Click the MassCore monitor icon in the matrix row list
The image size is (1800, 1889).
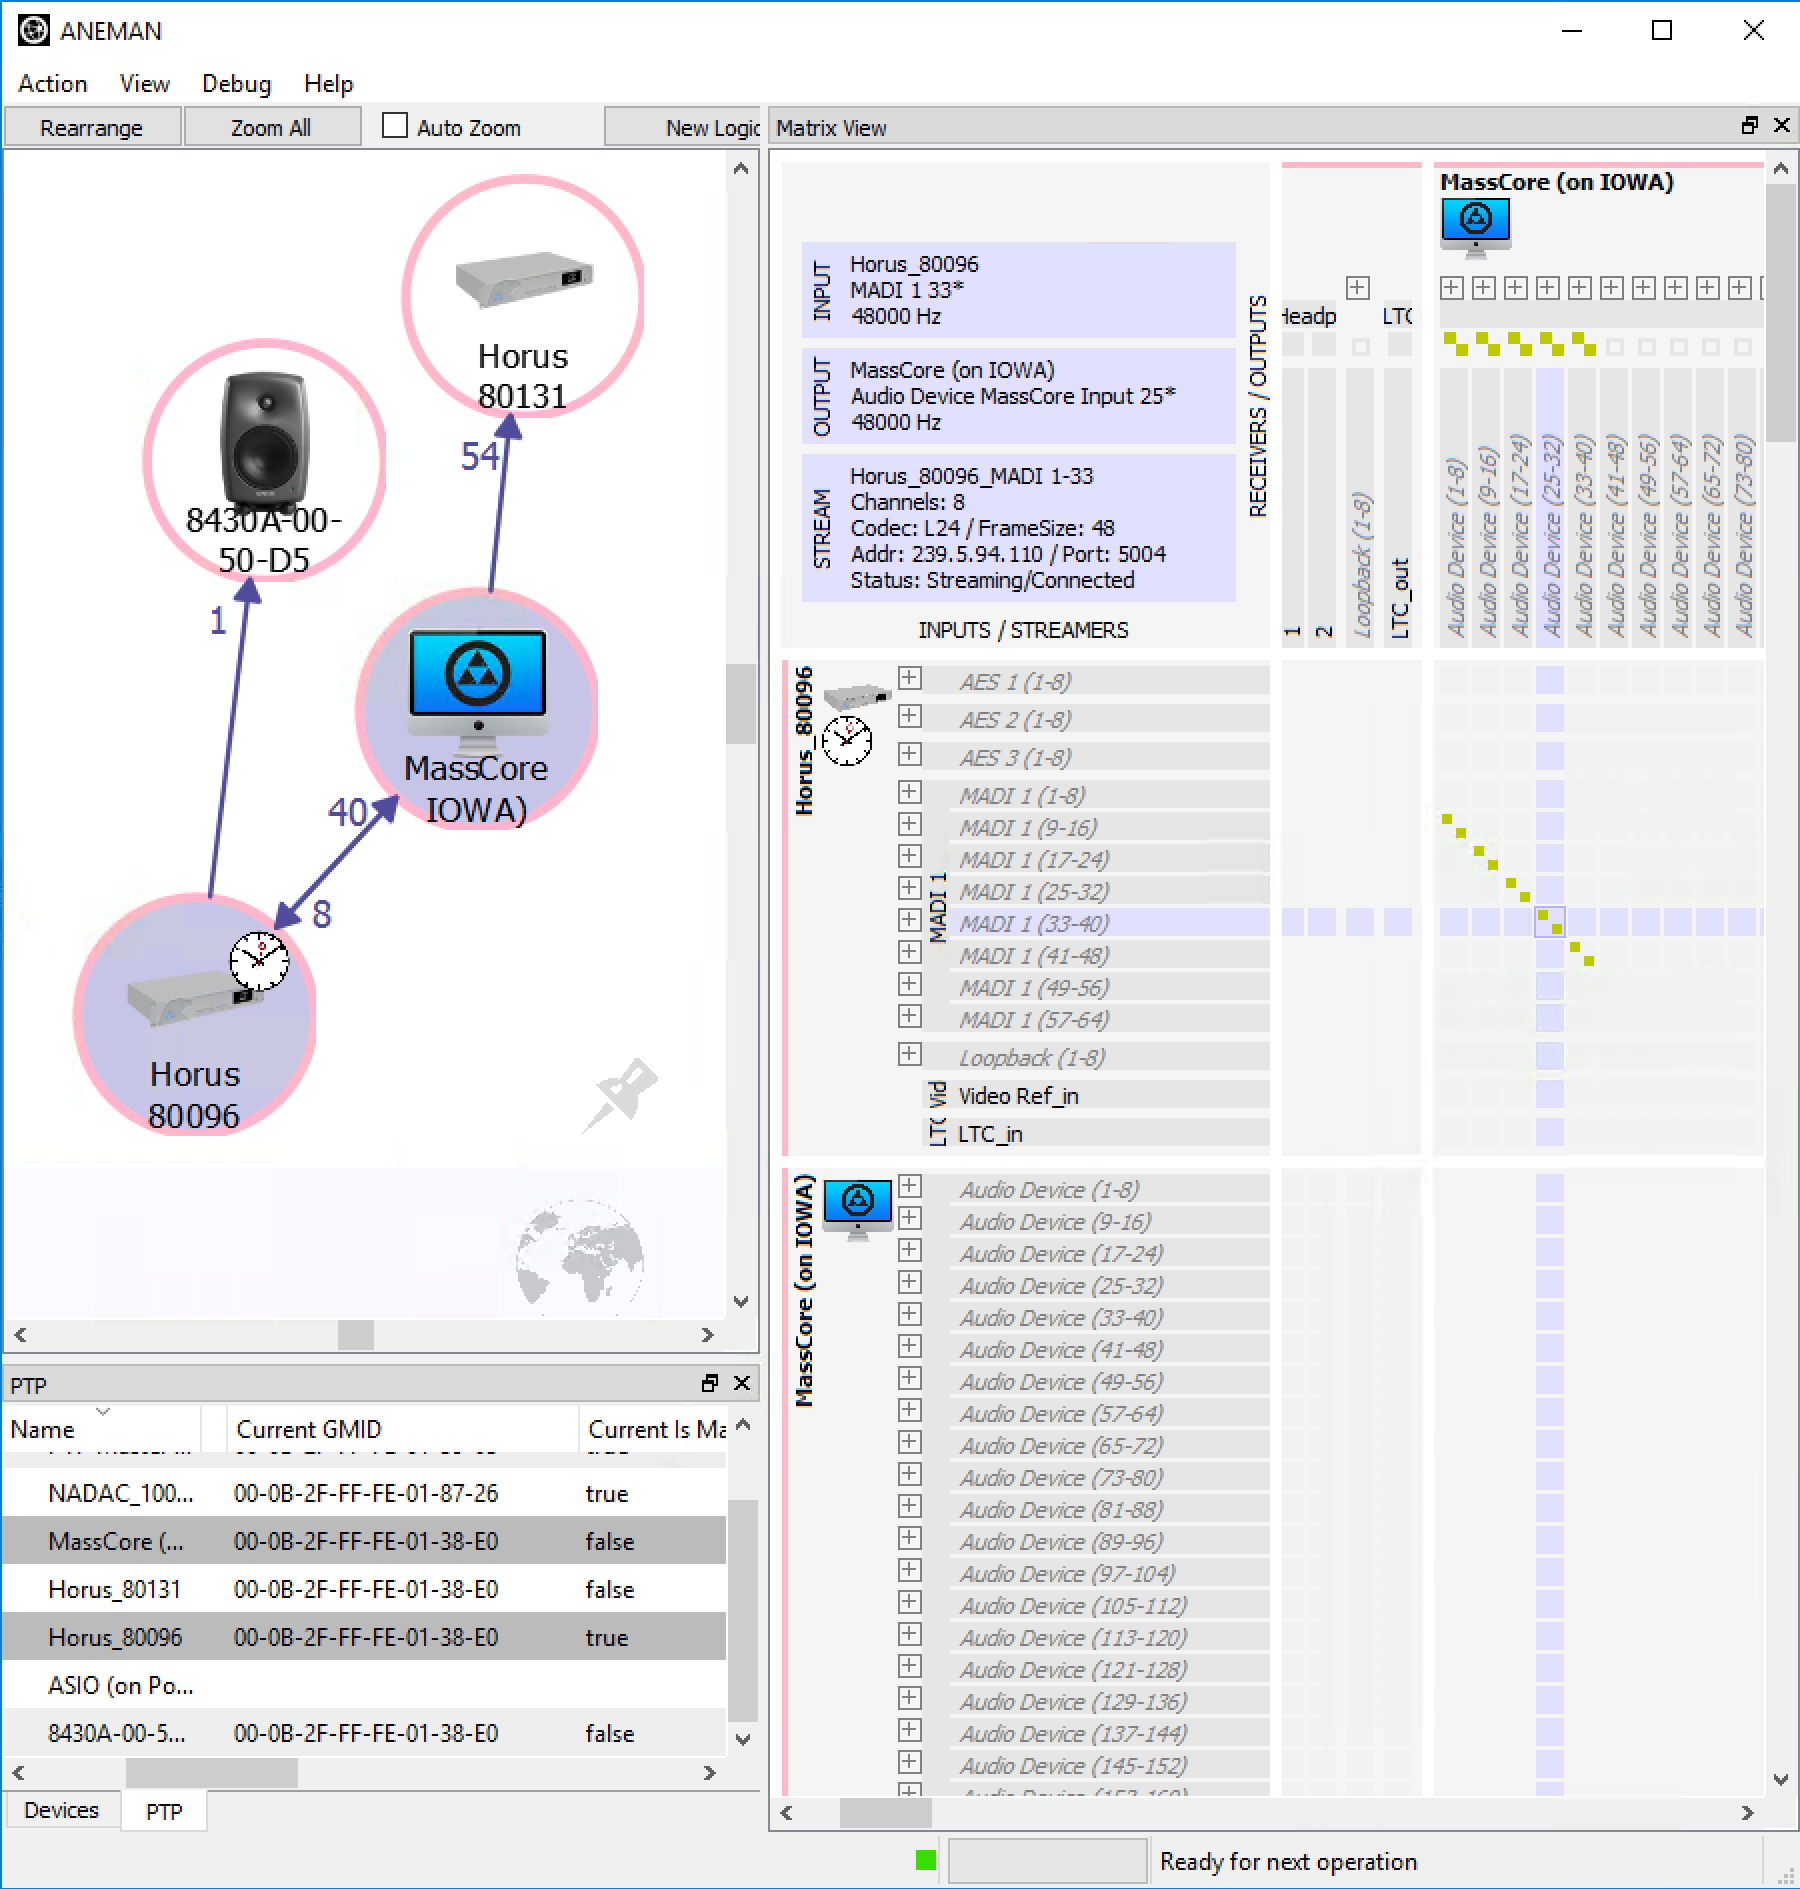pos(858,1208)
